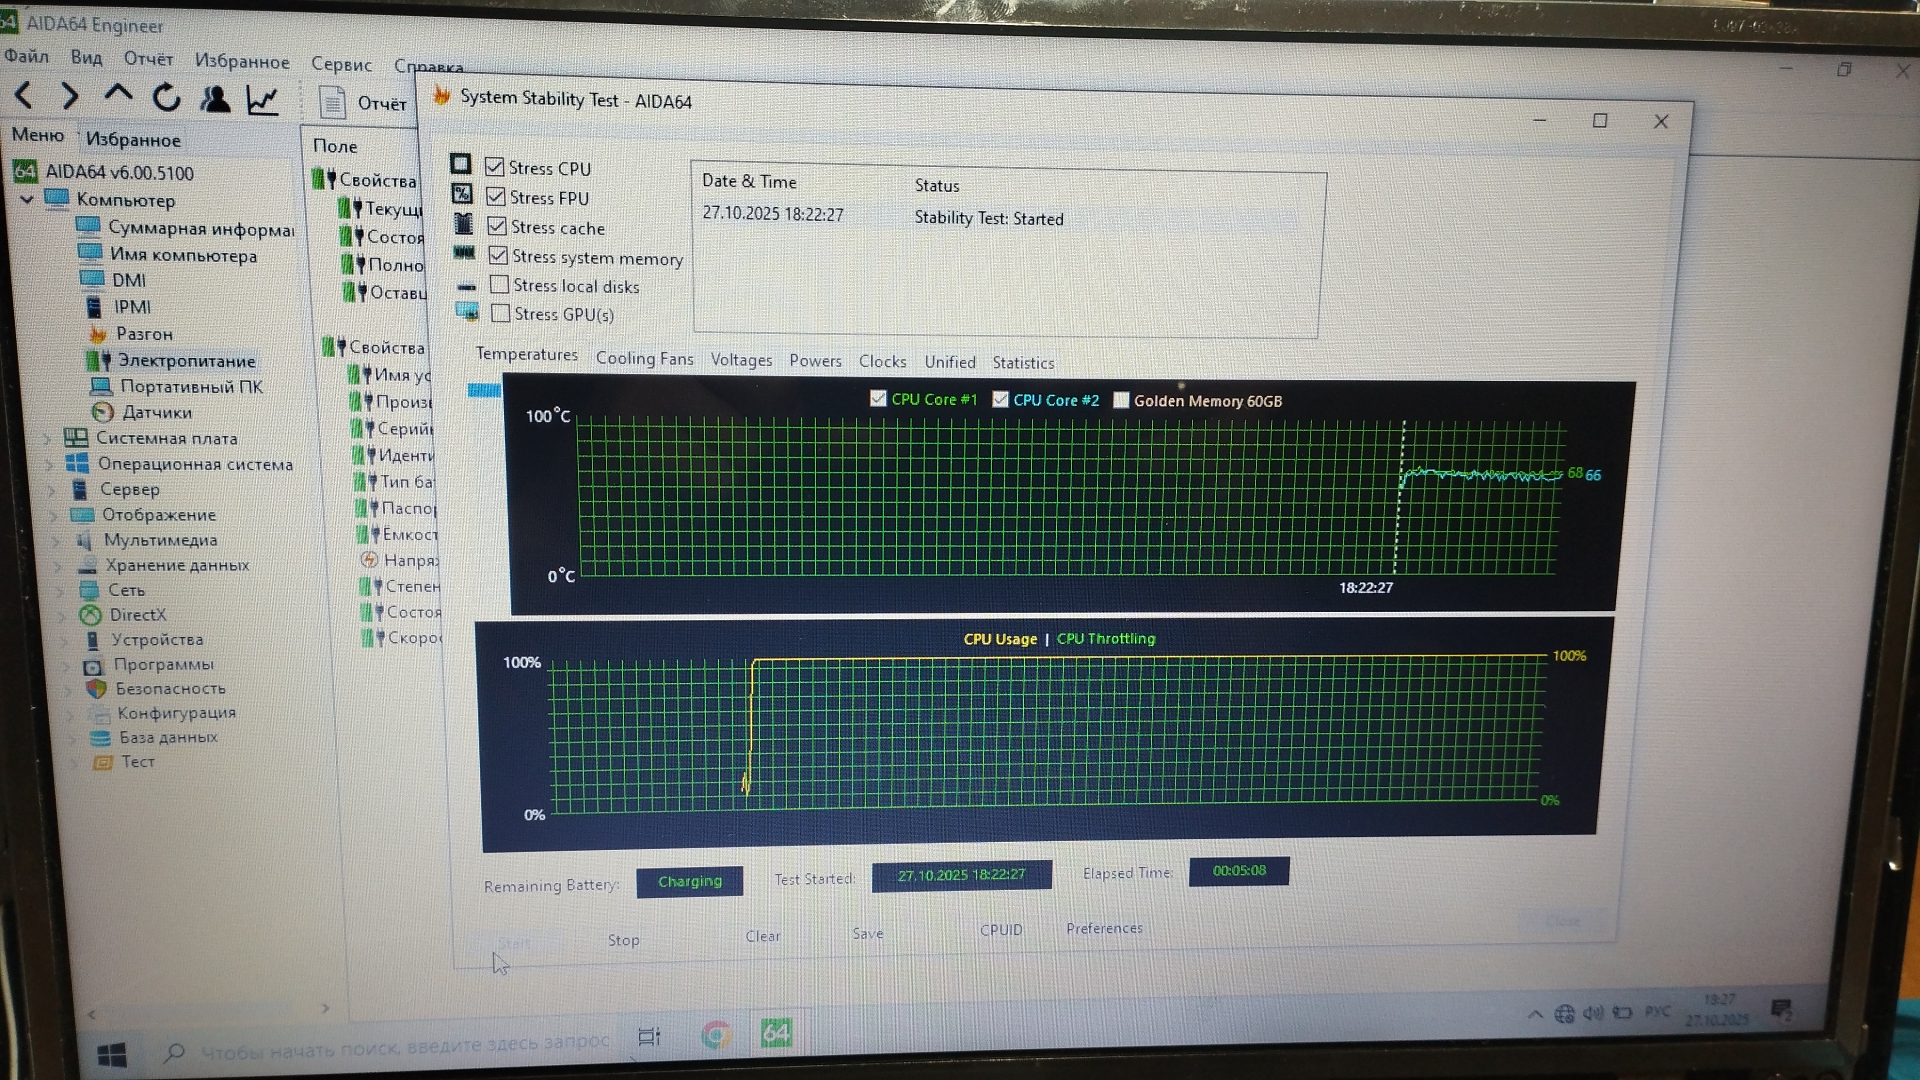Uncheck Stress CPU checkbox
1920x1080 pixels.
pos(494,167)
